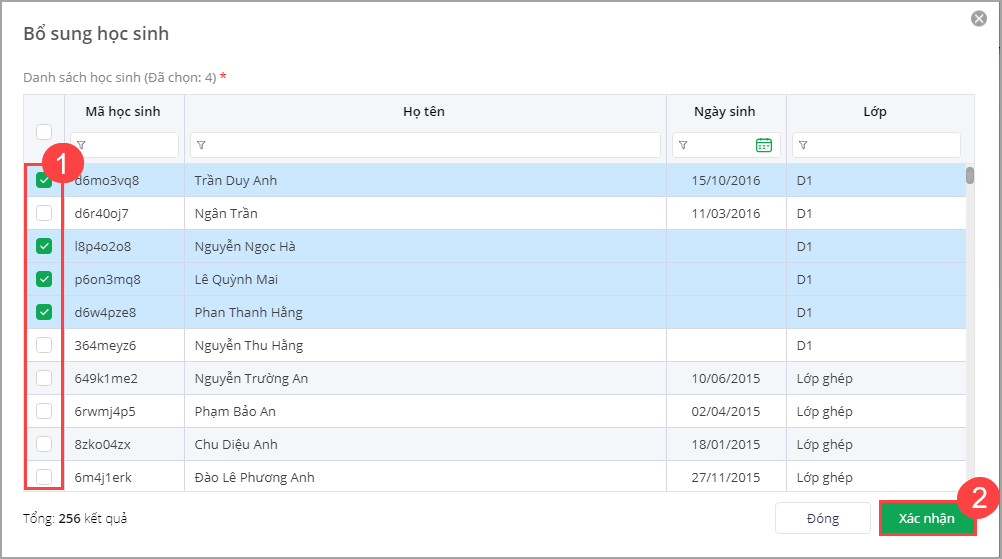This screenshot has height=559, width=1002.
Task: Click the Lớp filter input box
Action: (x=882, y=145)
